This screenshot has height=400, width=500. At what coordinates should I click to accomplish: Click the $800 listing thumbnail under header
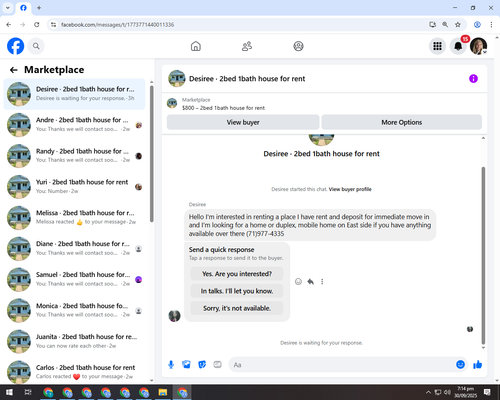(172, 103)
